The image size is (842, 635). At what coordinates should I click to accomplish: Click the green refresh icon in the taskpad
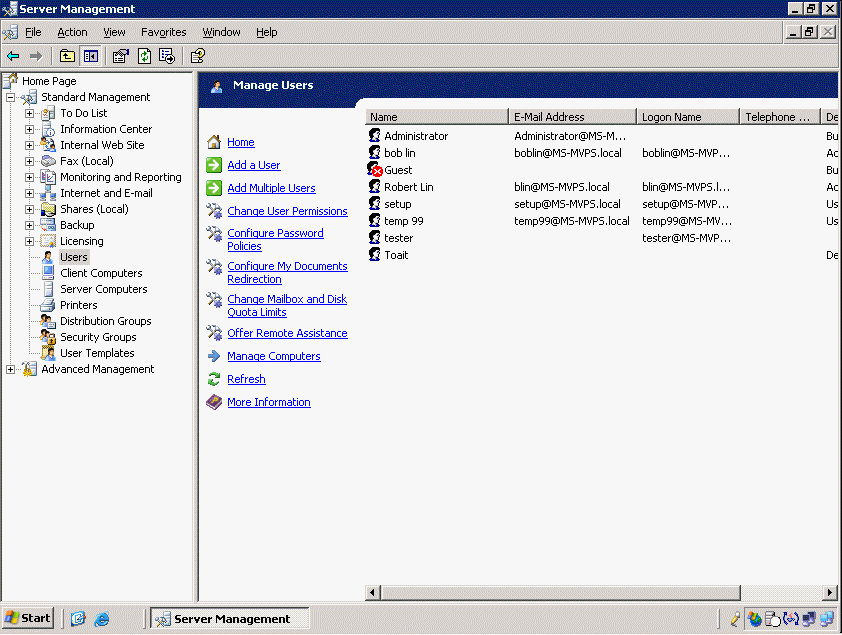click(x=214, y=379)
